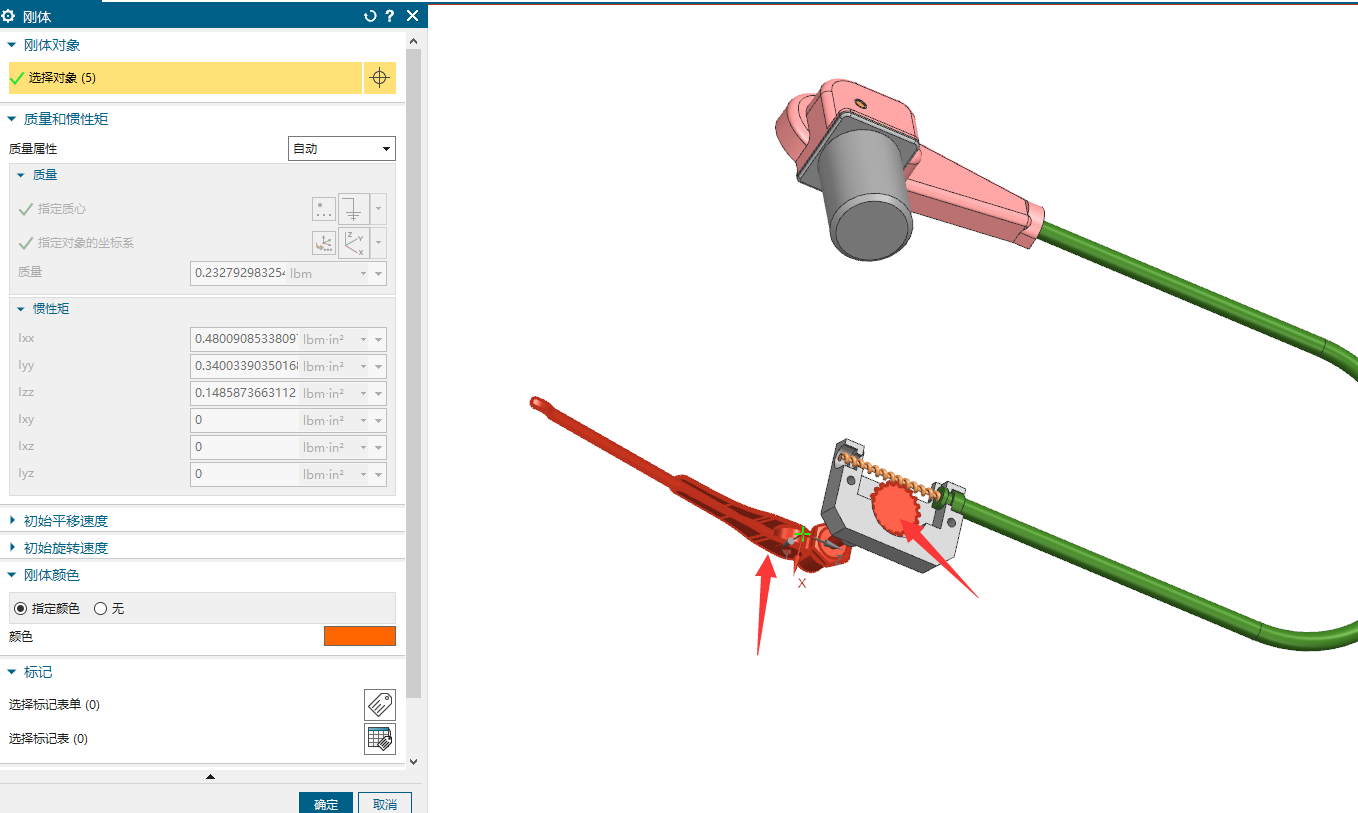Open the 质量属性 dropdown showing 自动

click(342, 149)
